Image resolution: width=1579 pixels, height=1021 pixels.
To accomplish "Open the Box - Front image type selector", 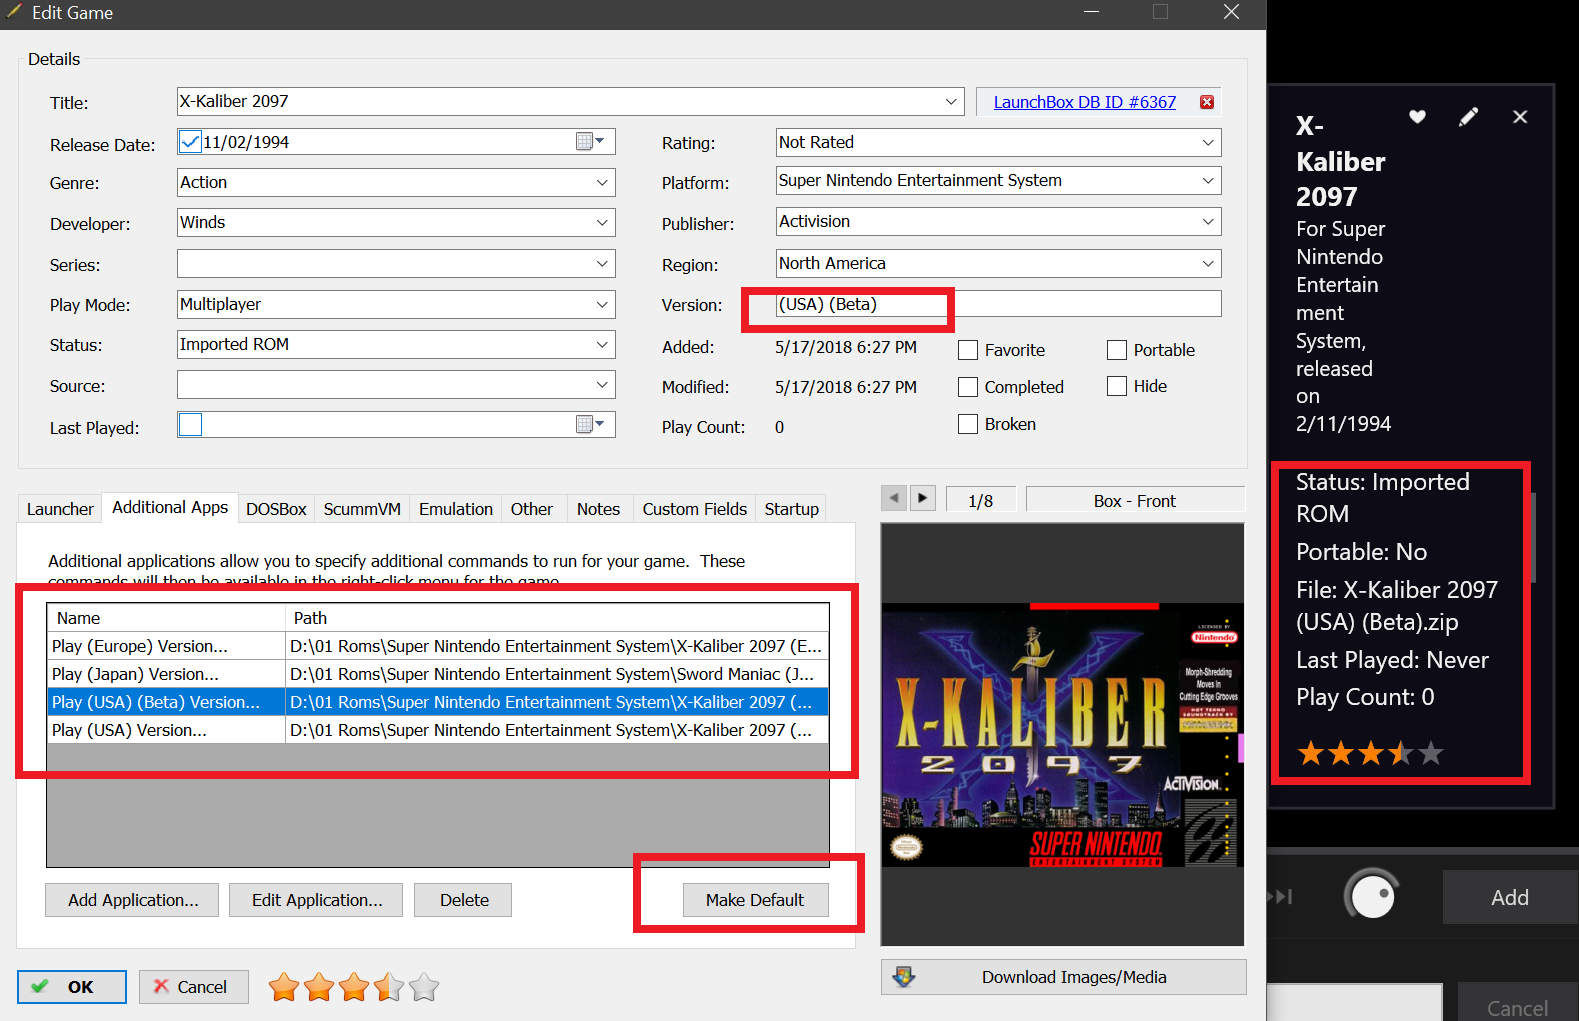I will 1135,501.
